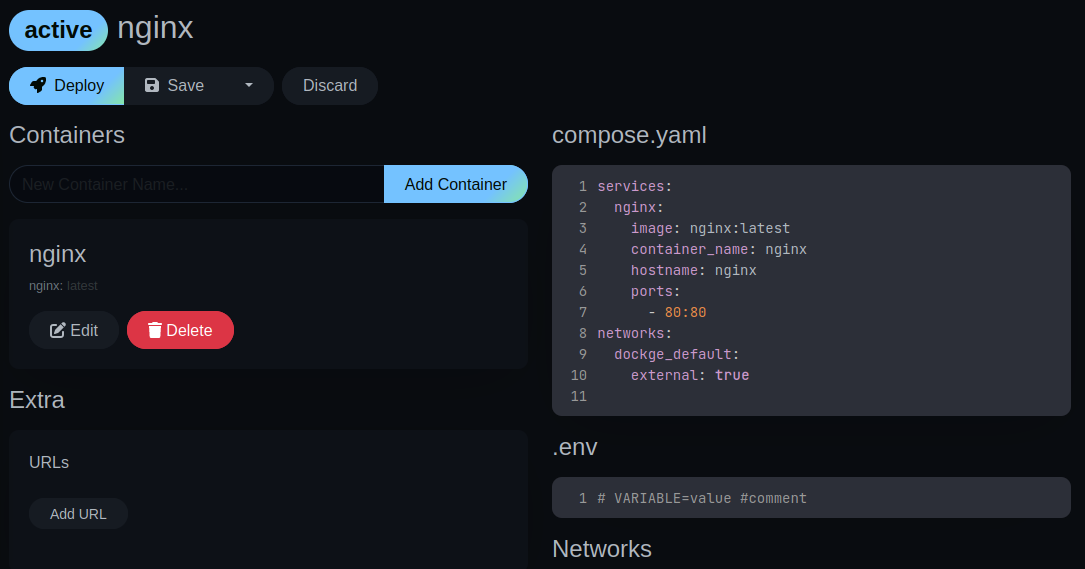Click the 'services:' line in compose.yaml
The image size is (1085, 569).
point(635,186)
